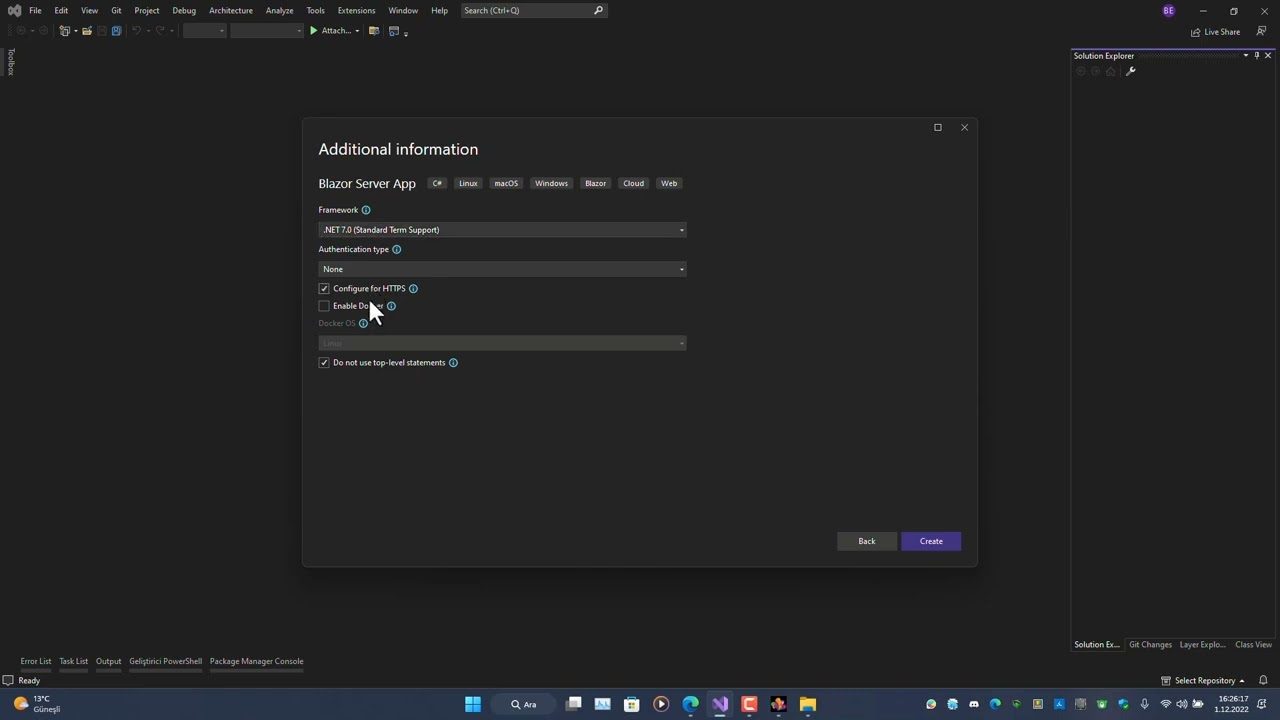Focus the Search (Ctrl+Q) box
Screen dimensions: 1280x720
[x=534, y=10]
